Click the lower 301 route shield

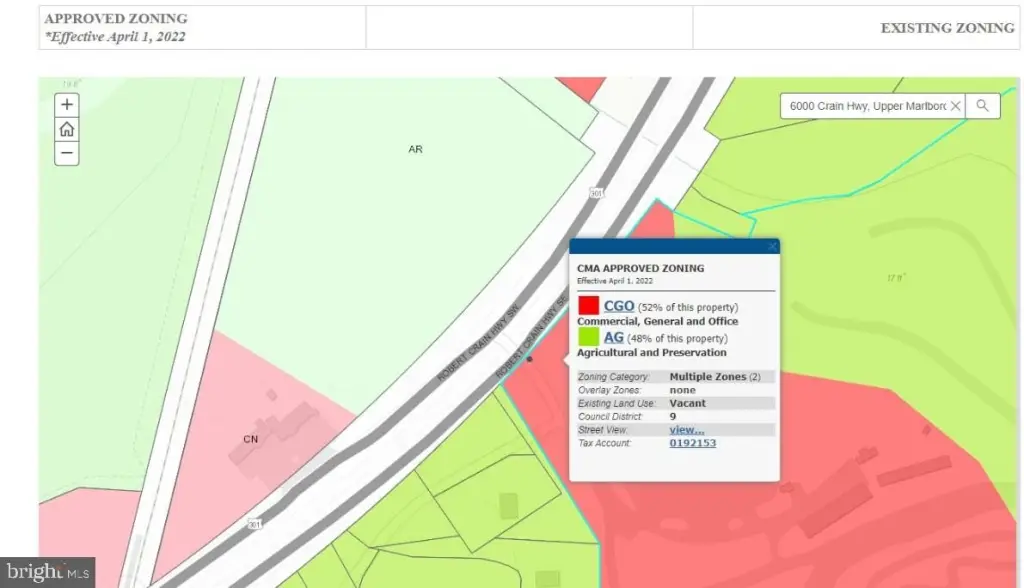point(255,524)
